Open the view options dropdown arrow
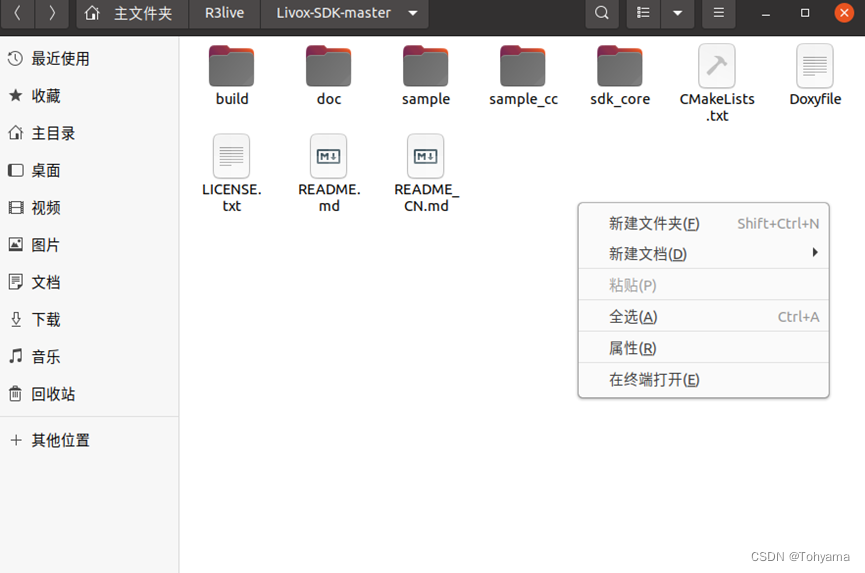This screenshot has width=865, height=573. pos(677,13)
